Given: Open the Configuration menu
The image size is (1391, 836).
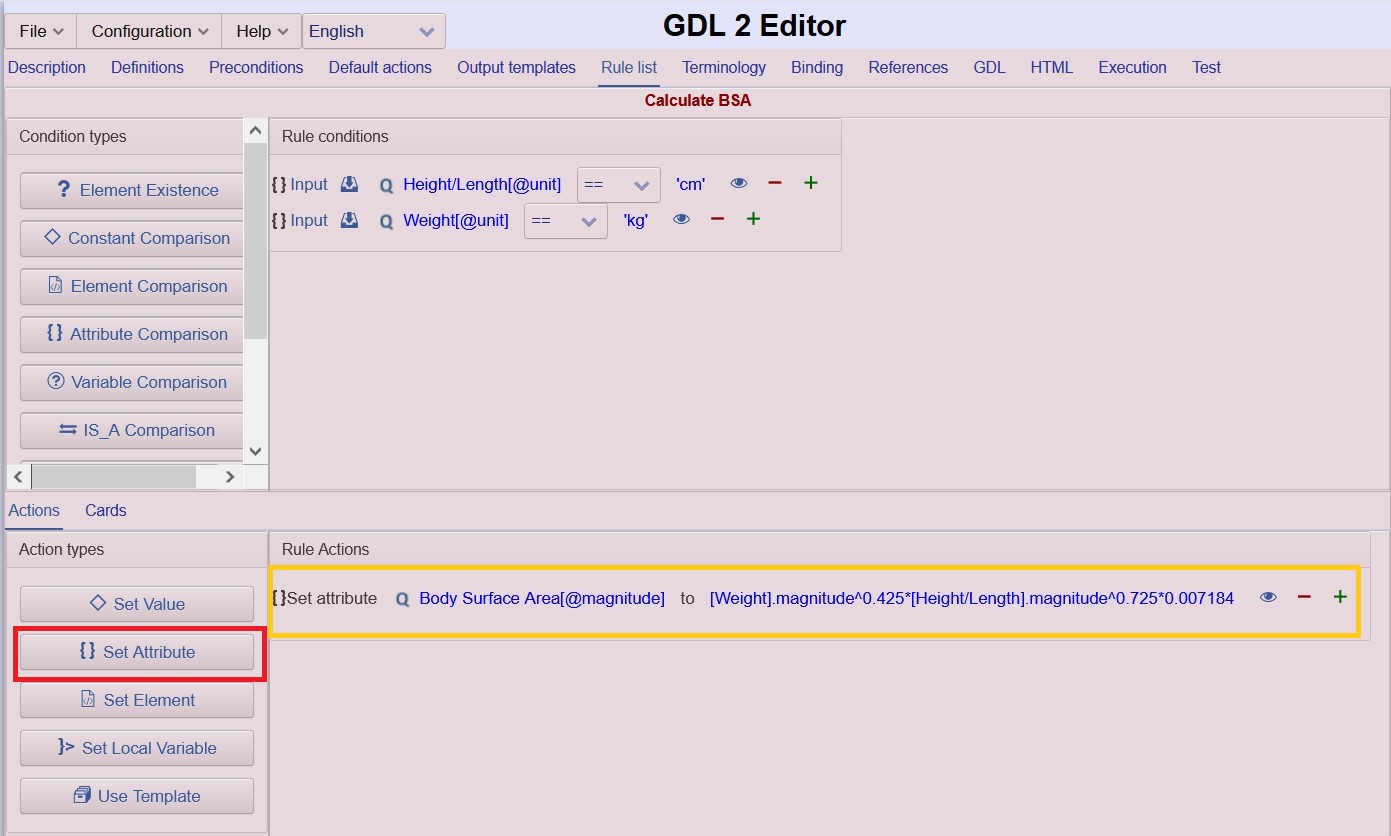Looking at the screenshot, I should click(147, 31).
